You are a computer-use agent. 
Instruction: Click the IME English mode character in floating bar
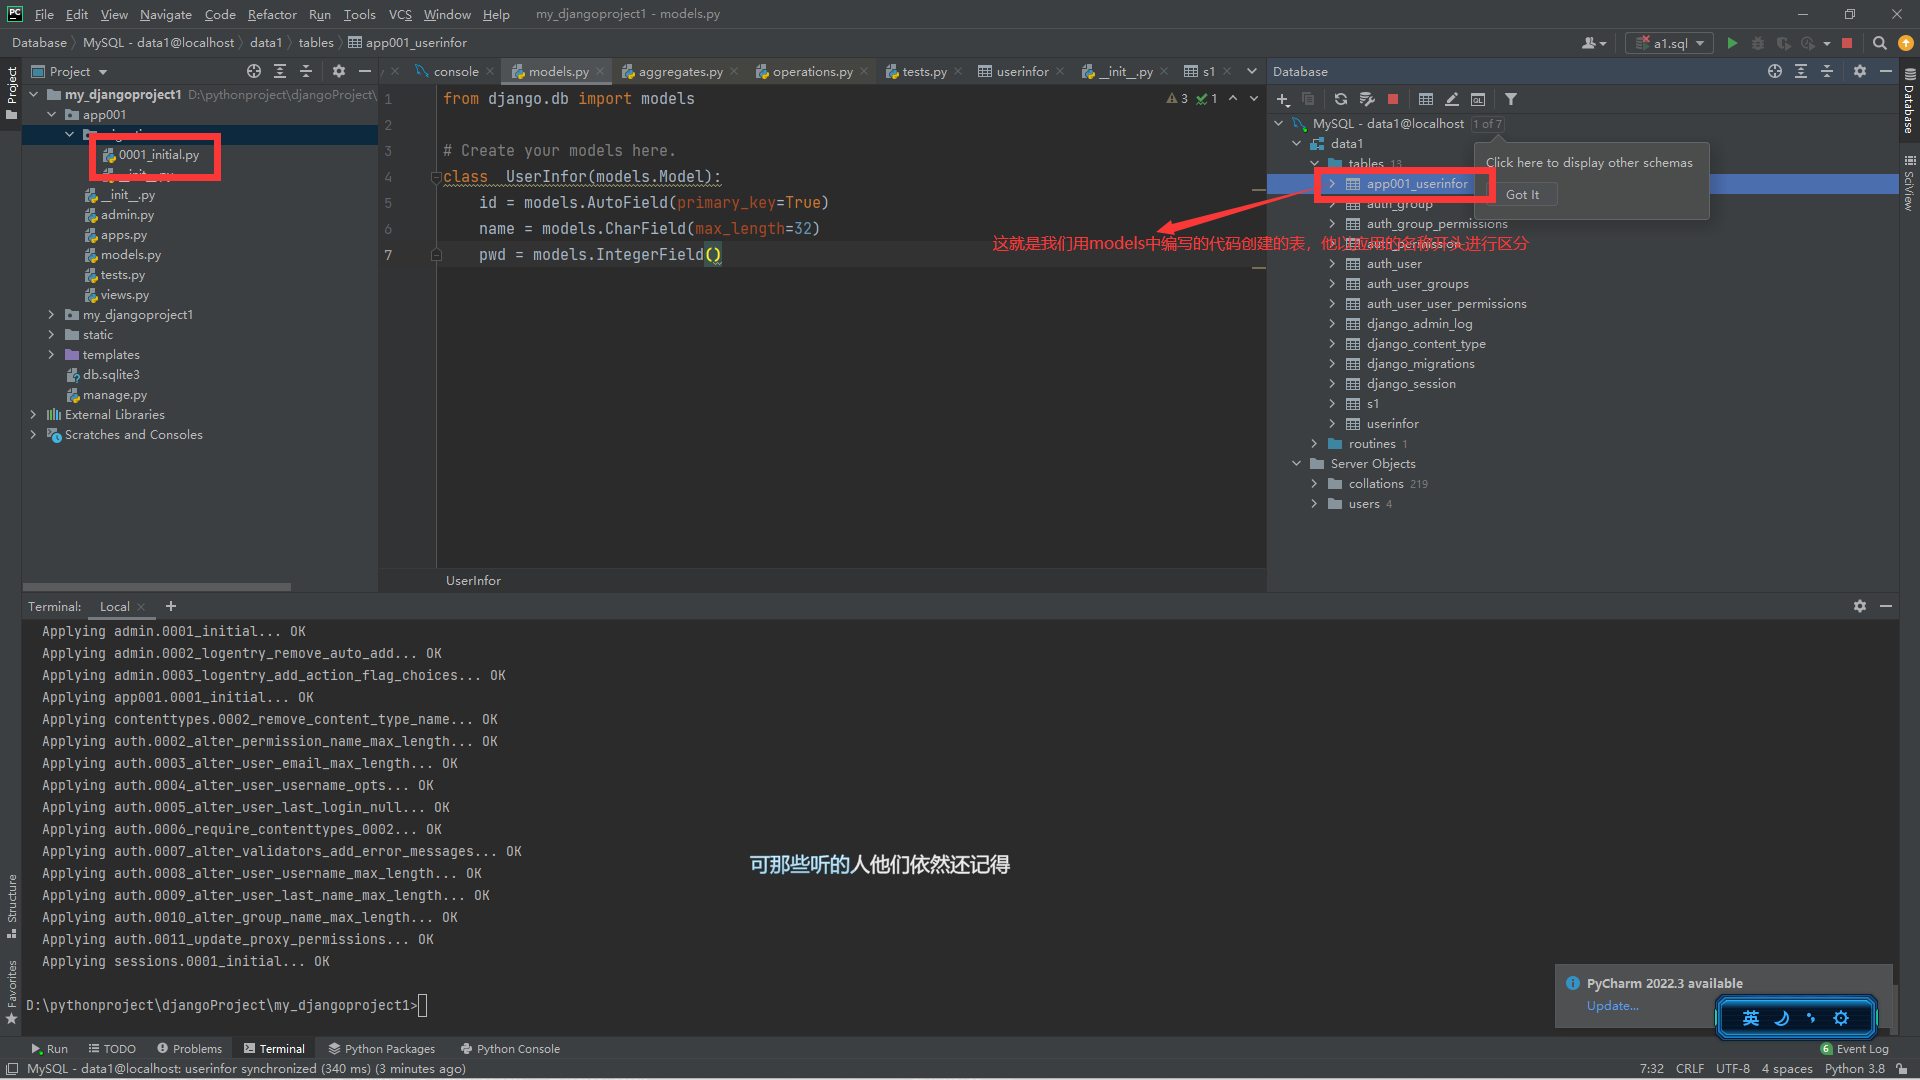coord(1750,1018)
